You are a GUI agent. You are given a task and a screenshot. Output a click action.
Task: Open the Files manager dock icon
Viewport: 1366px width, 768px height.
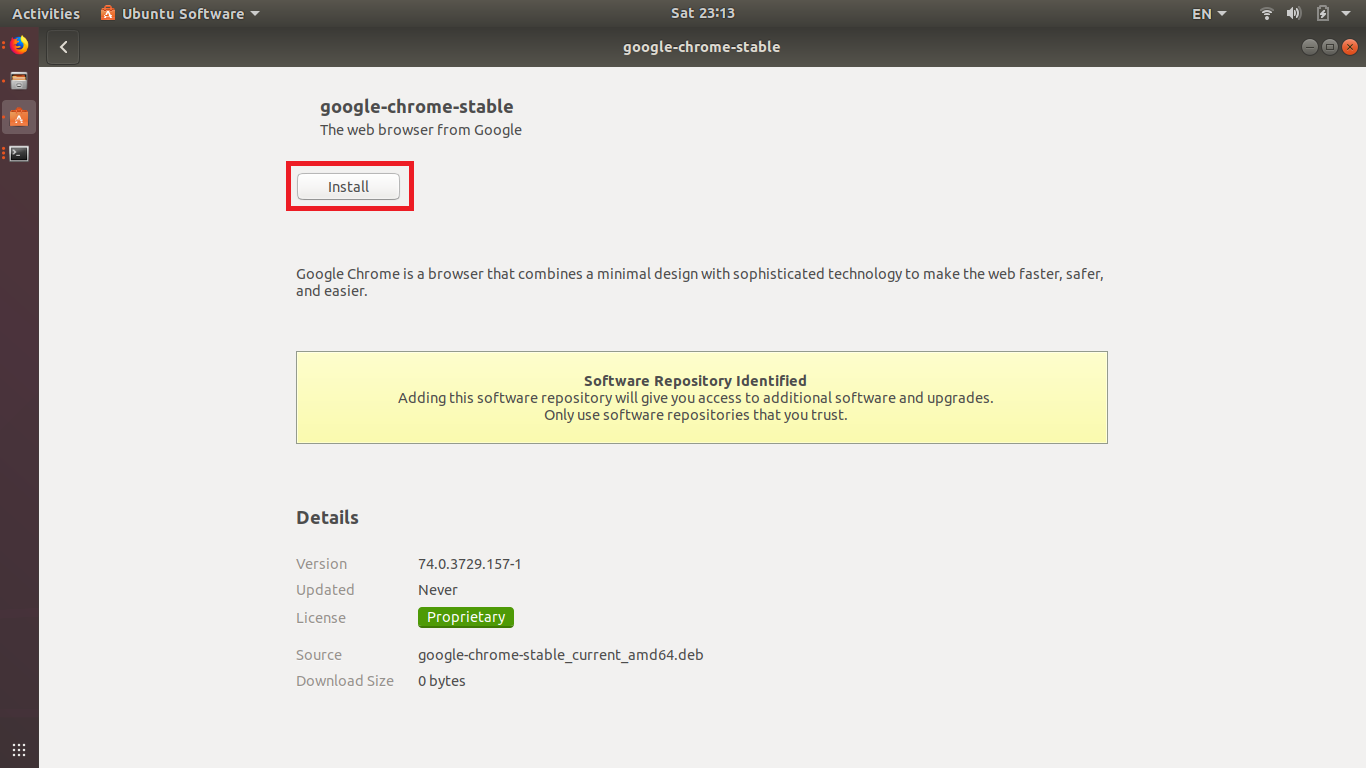[19, 81]
